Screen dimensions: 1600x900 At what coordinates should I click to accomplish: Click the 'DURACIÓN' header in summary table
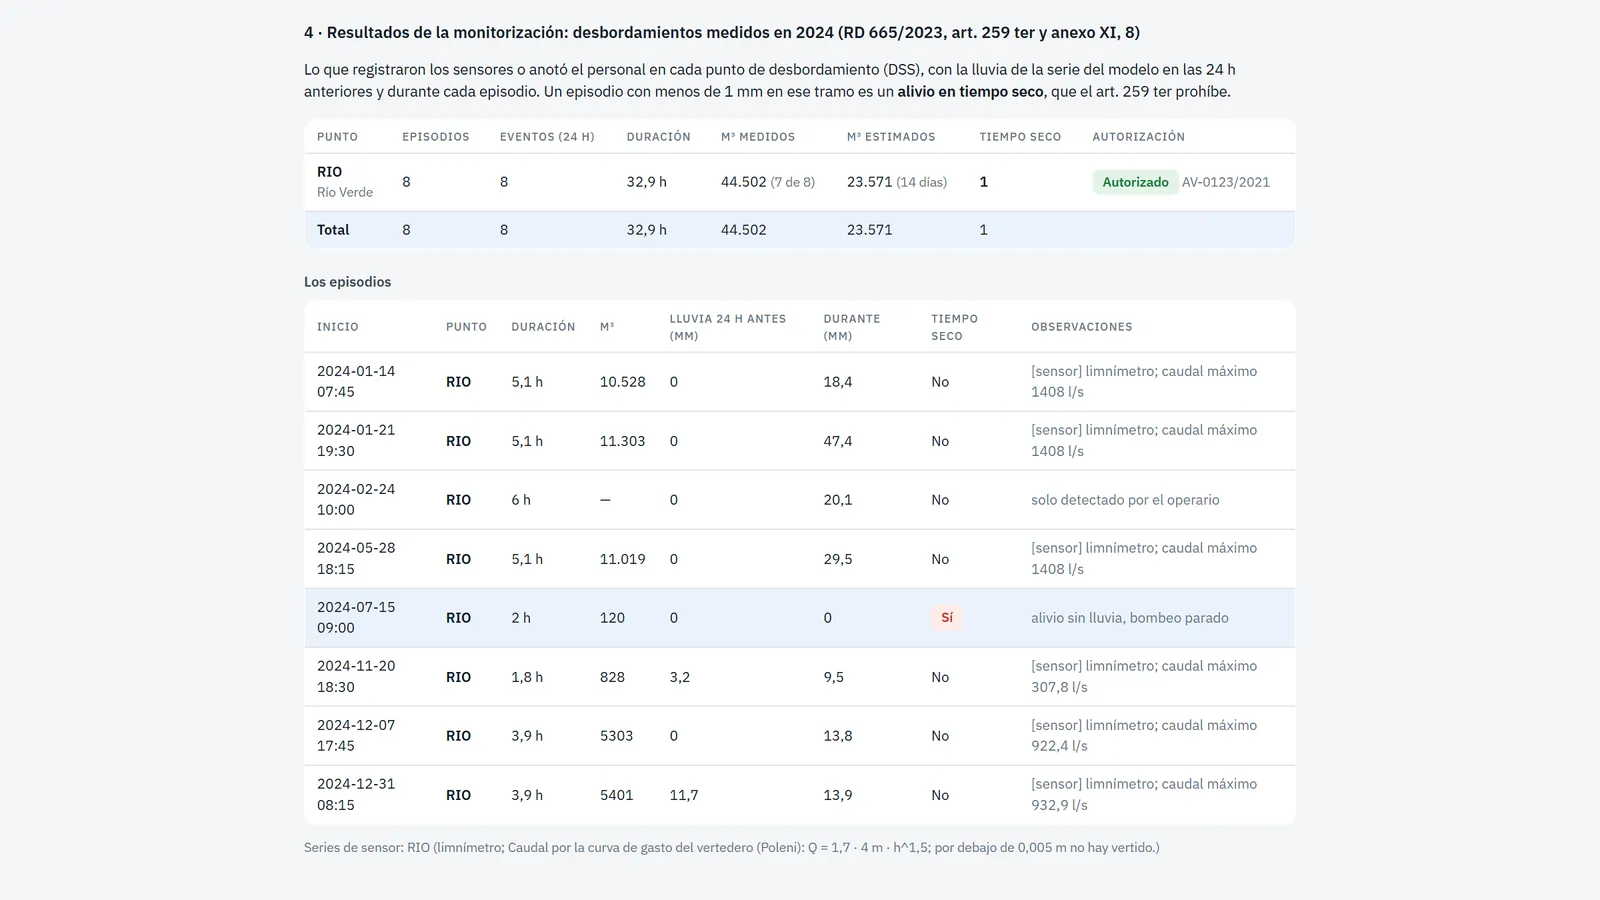659,137
